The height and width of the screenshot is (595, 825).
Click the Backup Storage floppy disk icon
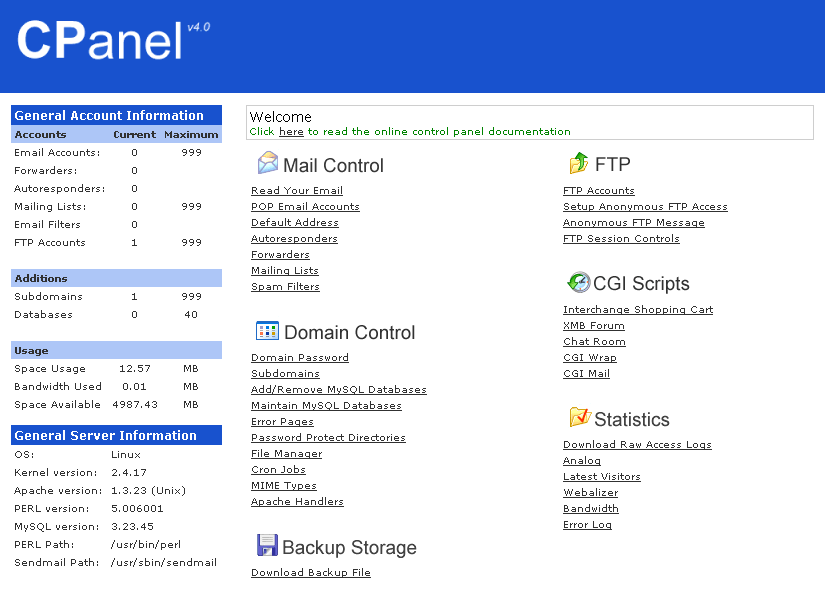pos(267,545)
